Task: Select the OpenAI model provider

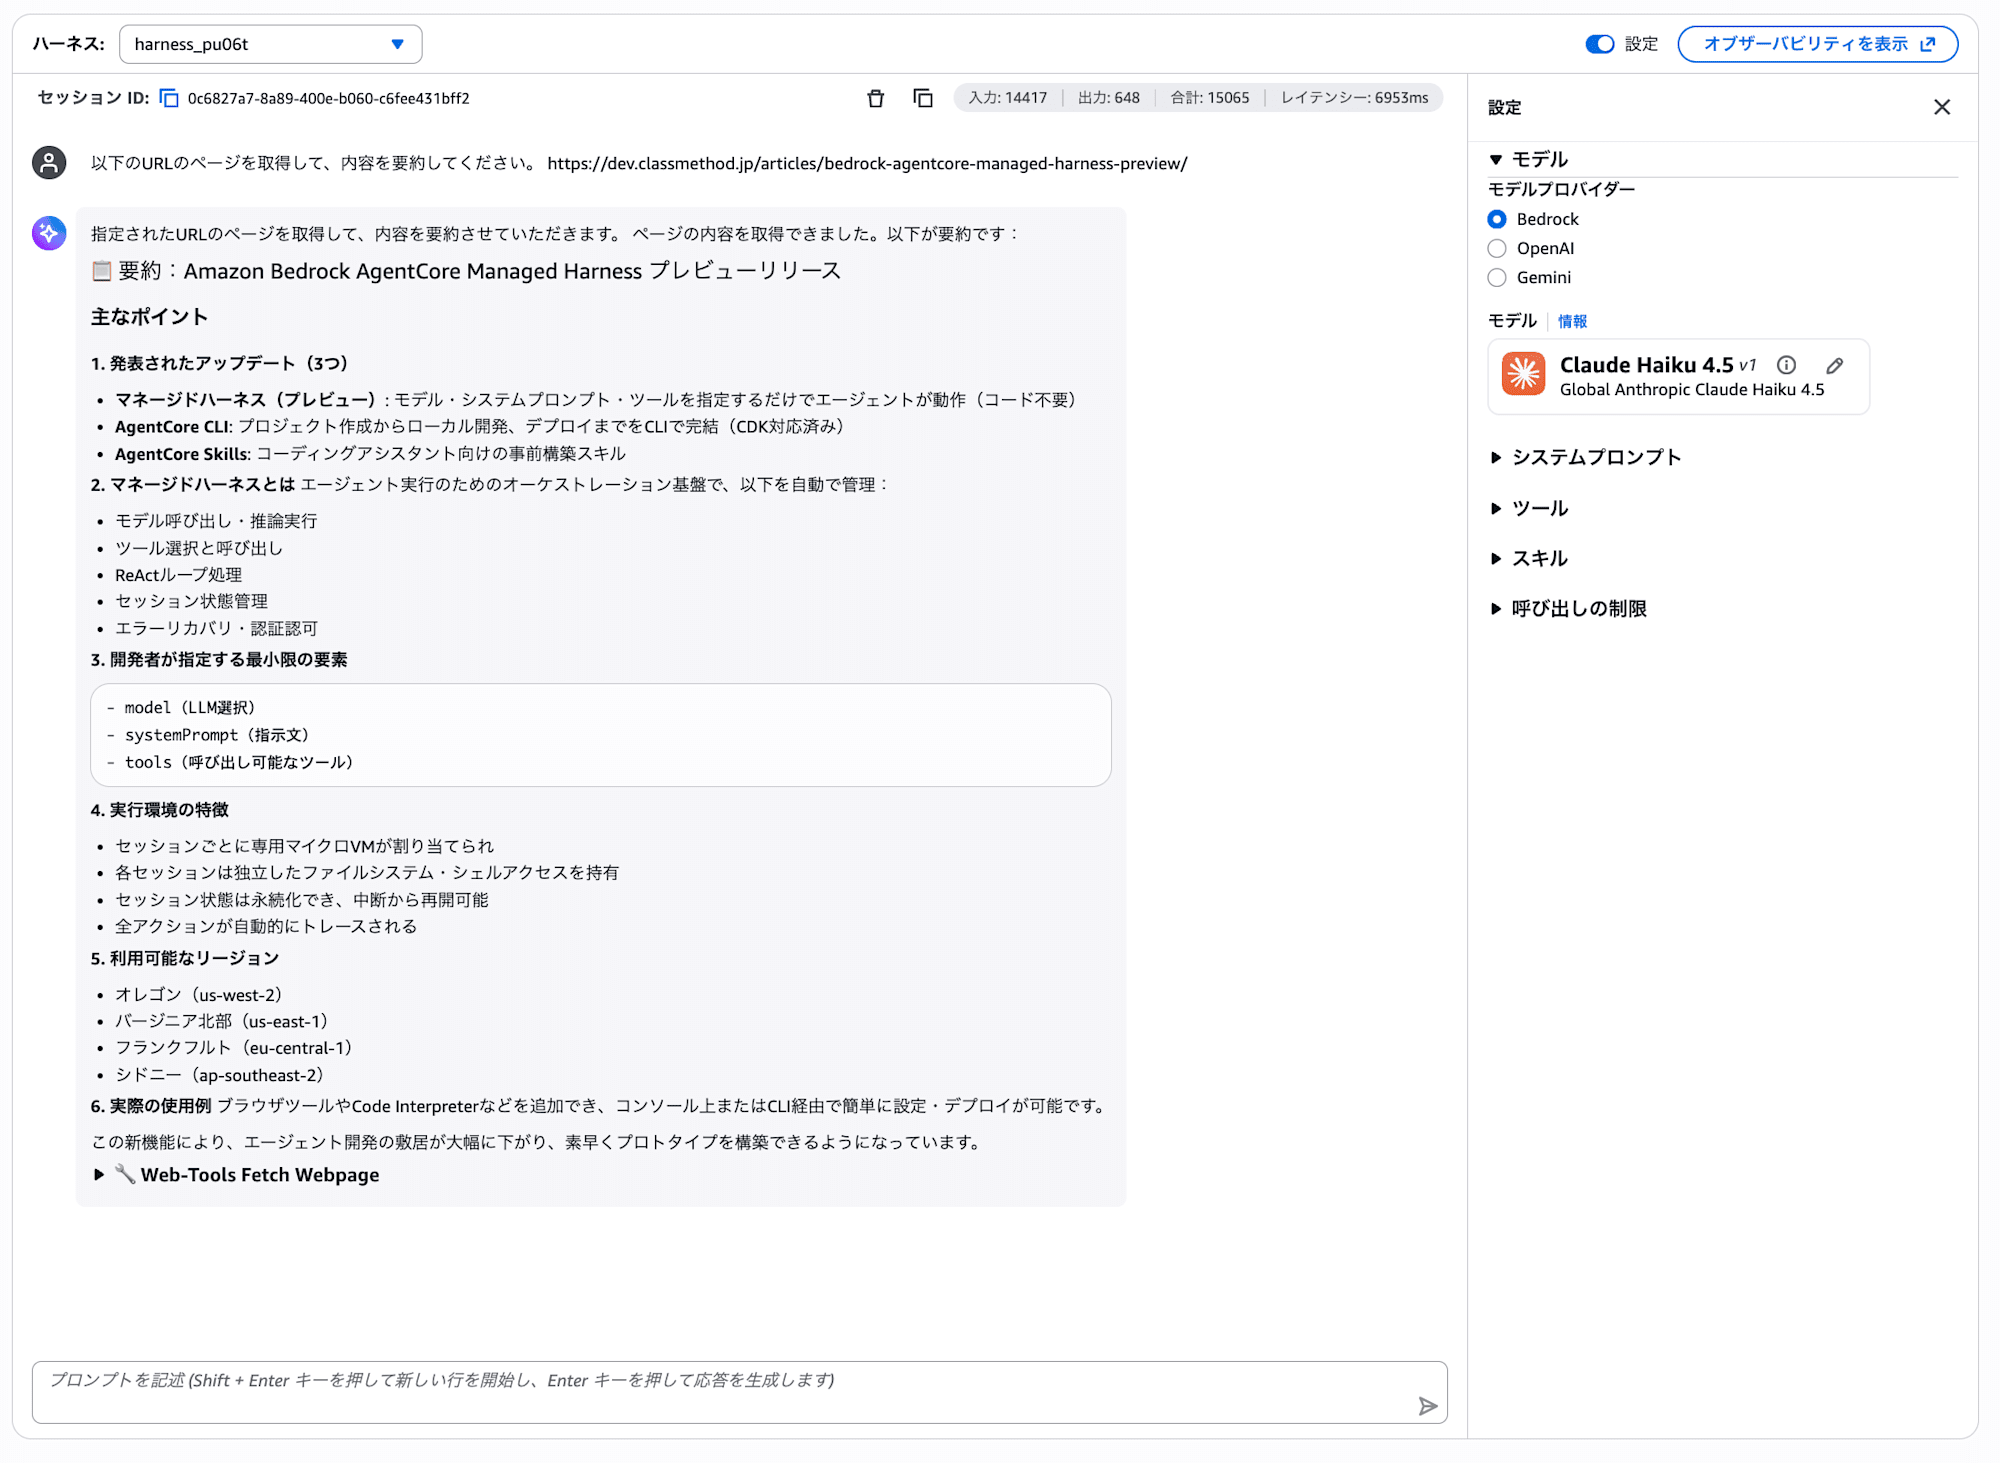Action: click(x=1497, y=248)
